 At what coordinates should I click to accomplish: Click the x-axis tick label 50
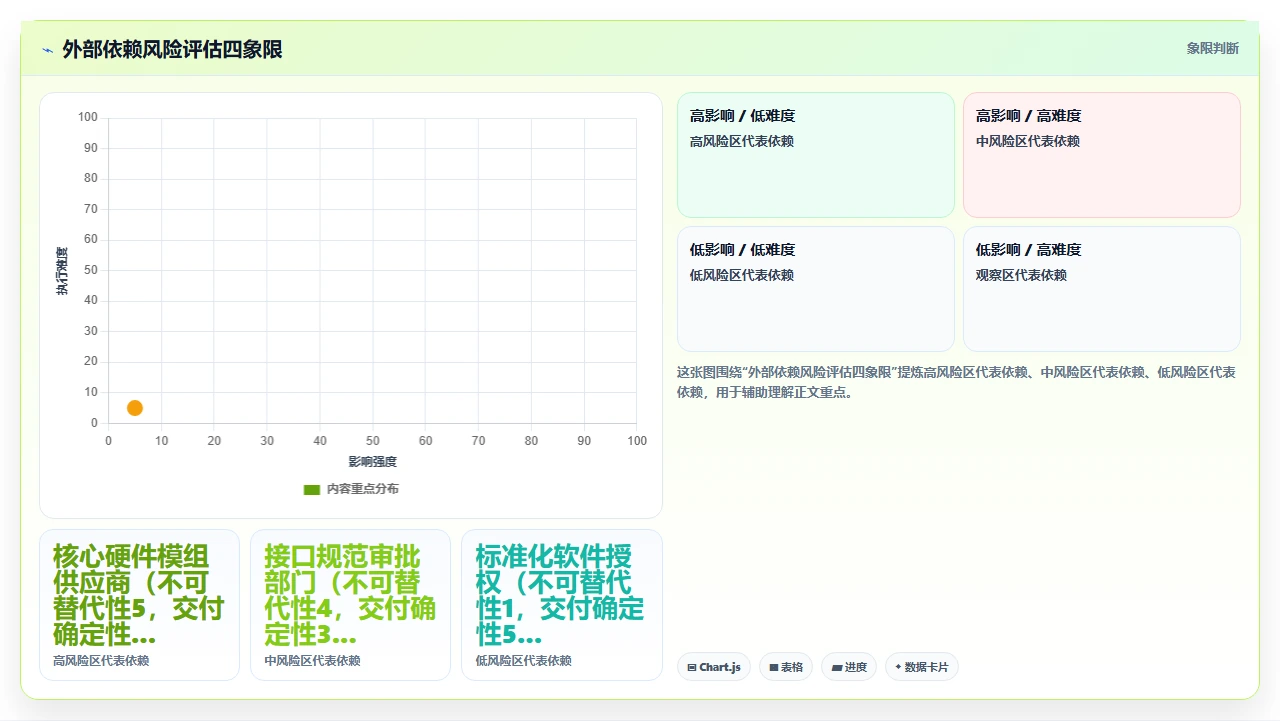tap(372, 441)
